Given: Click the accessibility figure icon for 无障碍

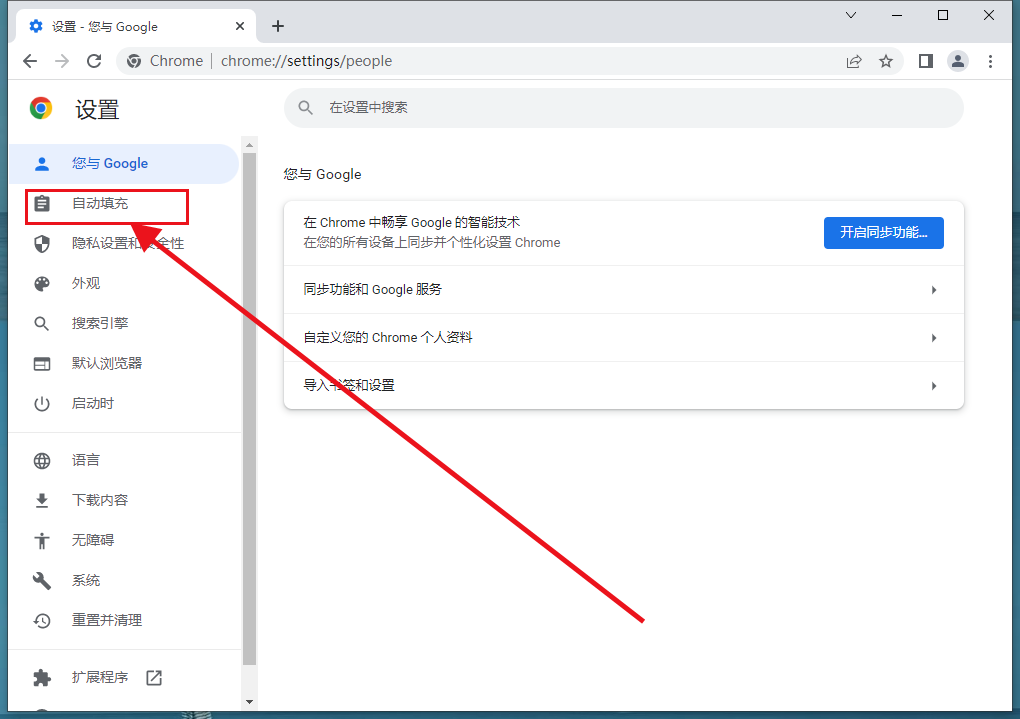Looking at the screenshot, I should click(x=42, y=541).
